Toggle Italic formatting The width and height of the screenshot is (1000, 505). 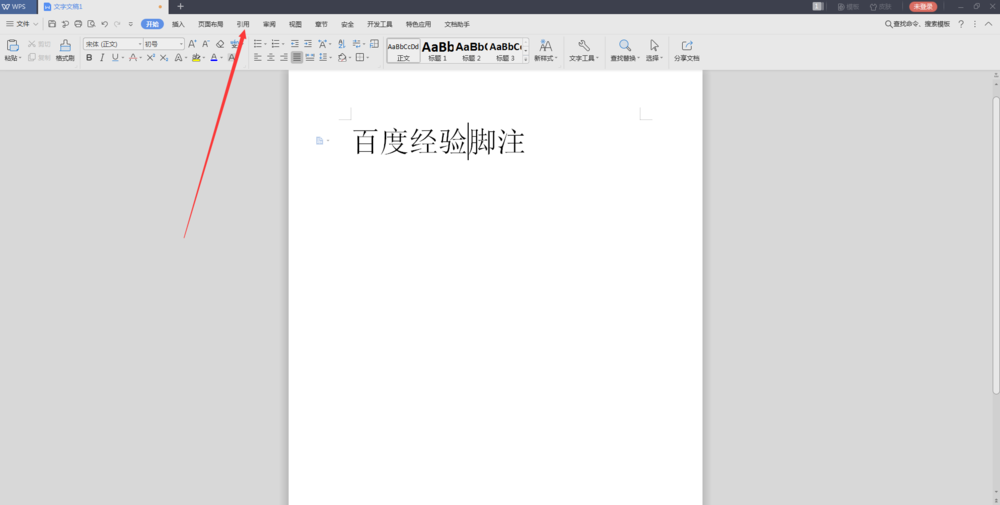click(x=102, y=57)
